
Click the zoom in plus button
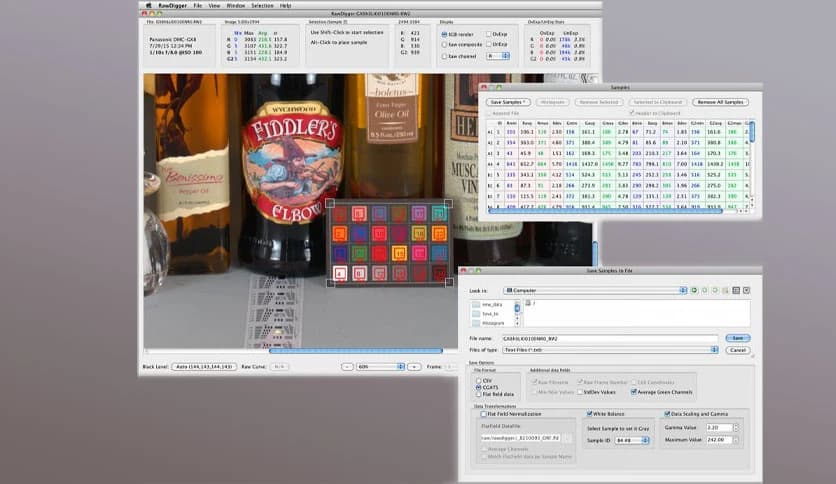click(414, 367)
